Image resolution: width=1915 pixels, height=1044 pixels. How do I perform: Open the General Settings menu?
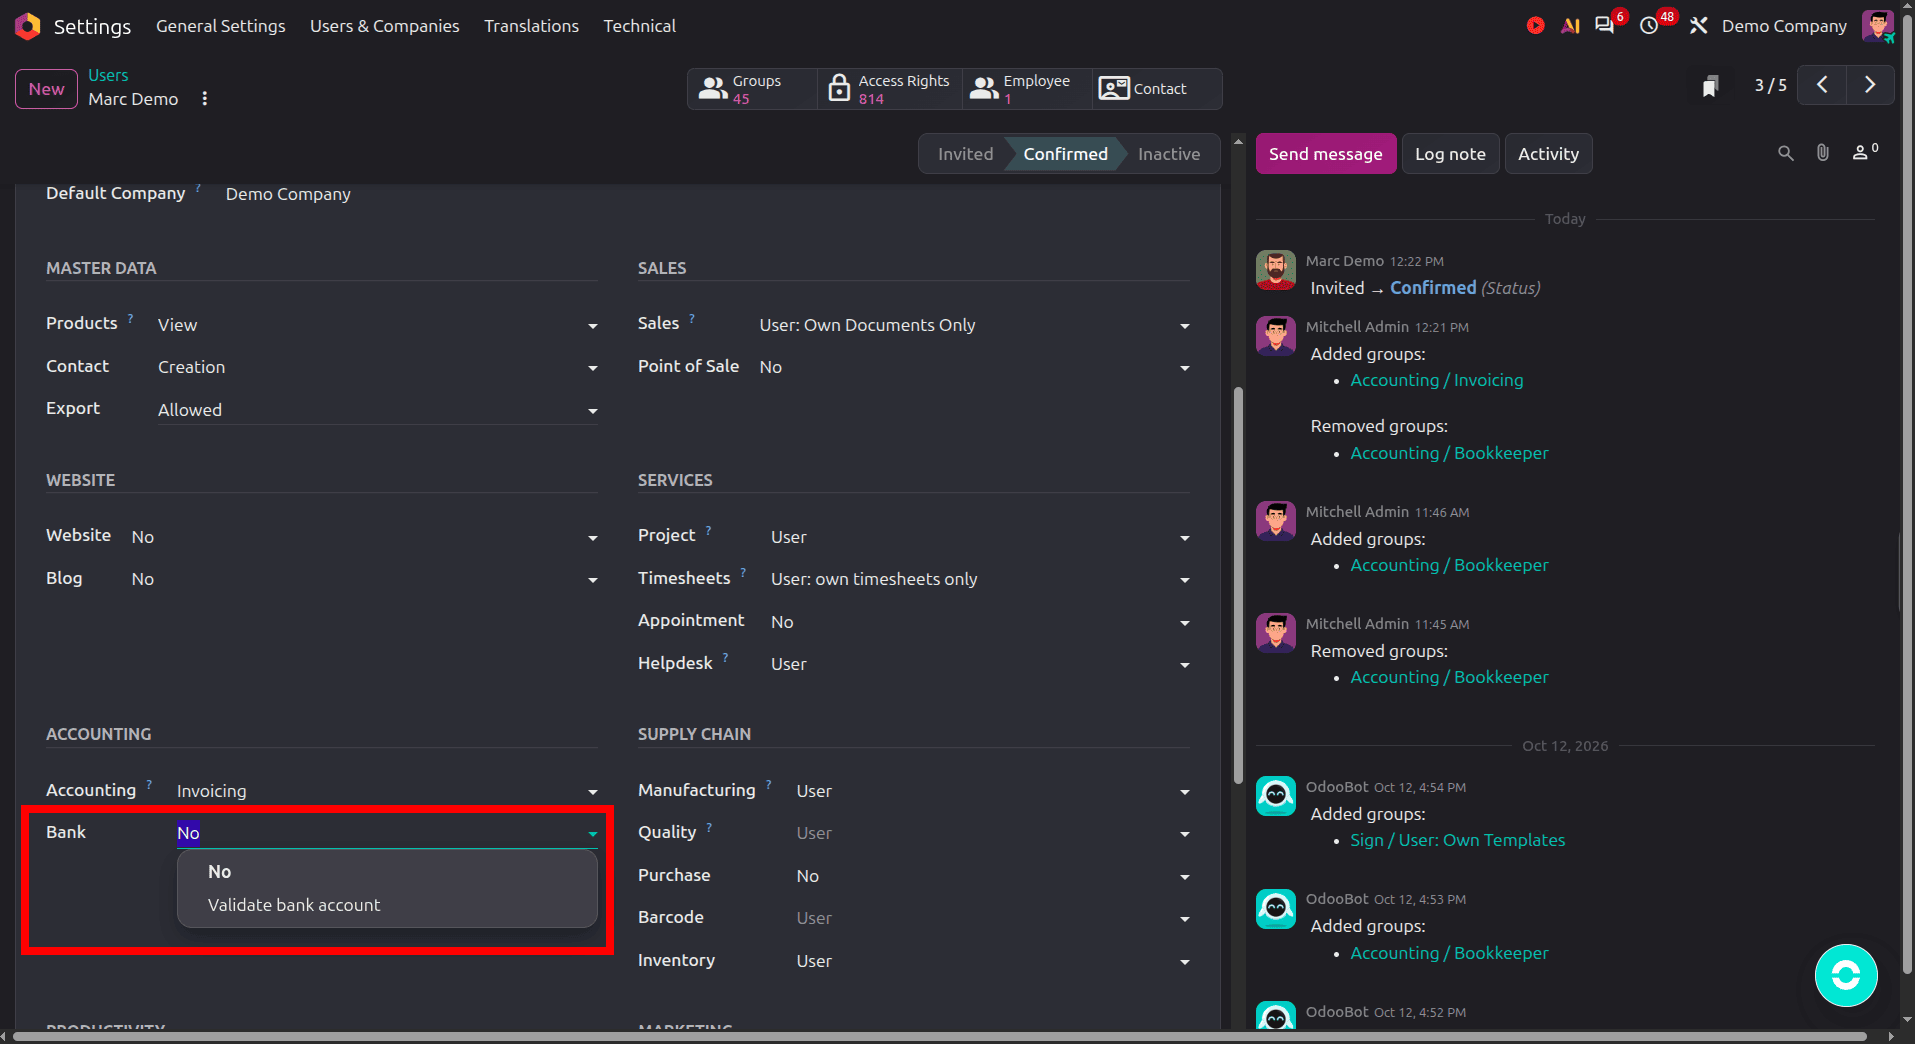221,26
